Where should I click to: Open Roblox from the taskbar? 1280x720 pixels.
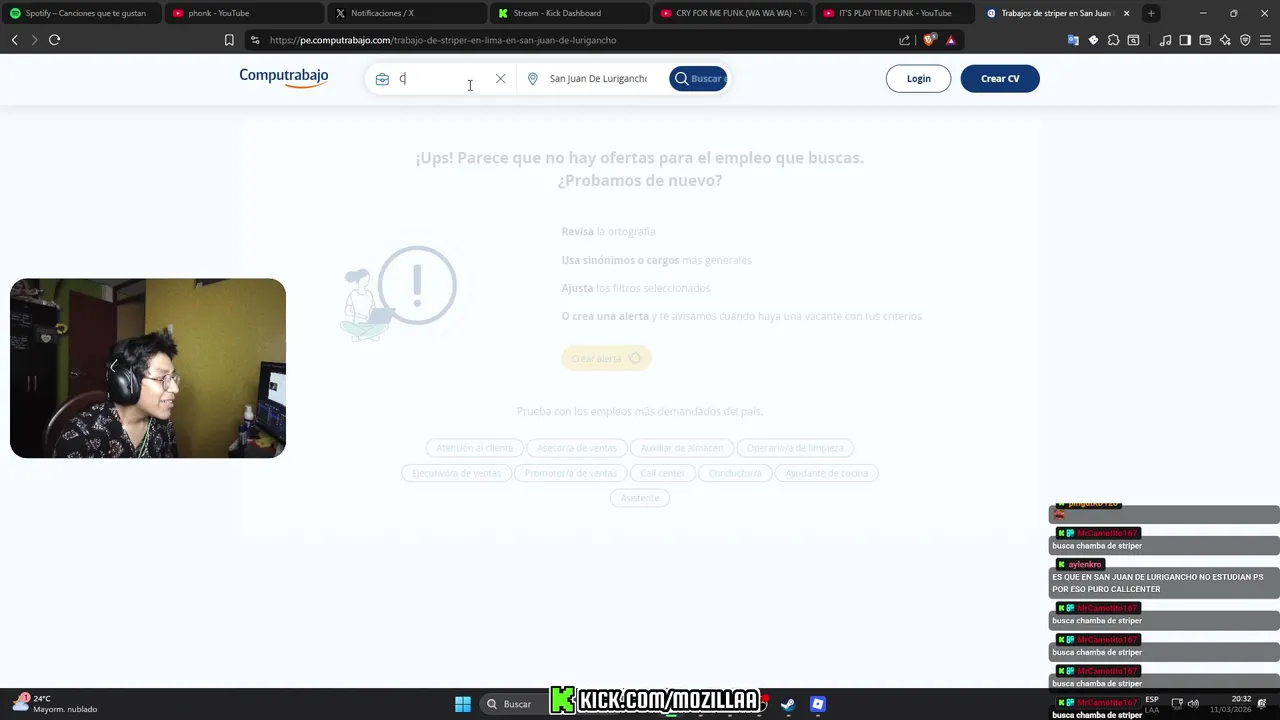(818, 704)
